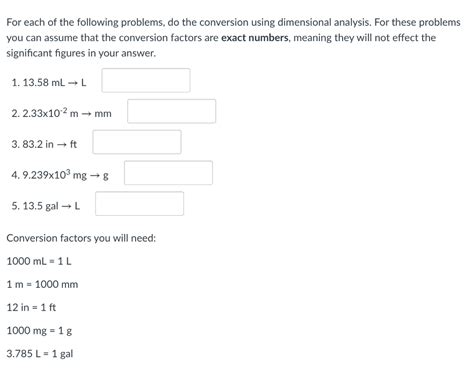
Task: Click the problem 2 text '2.33x10⁻² m → mm'
Action: (67, 113)
